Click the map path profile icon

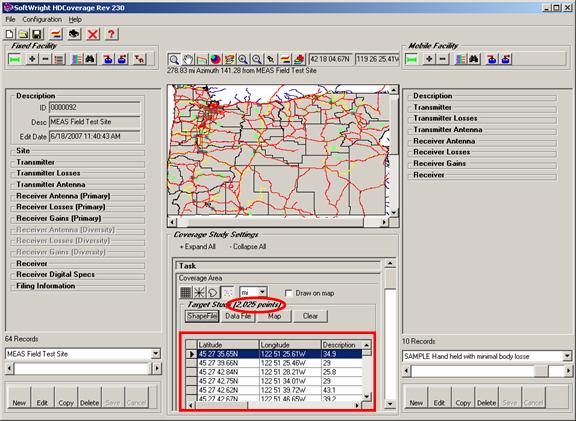202,59
